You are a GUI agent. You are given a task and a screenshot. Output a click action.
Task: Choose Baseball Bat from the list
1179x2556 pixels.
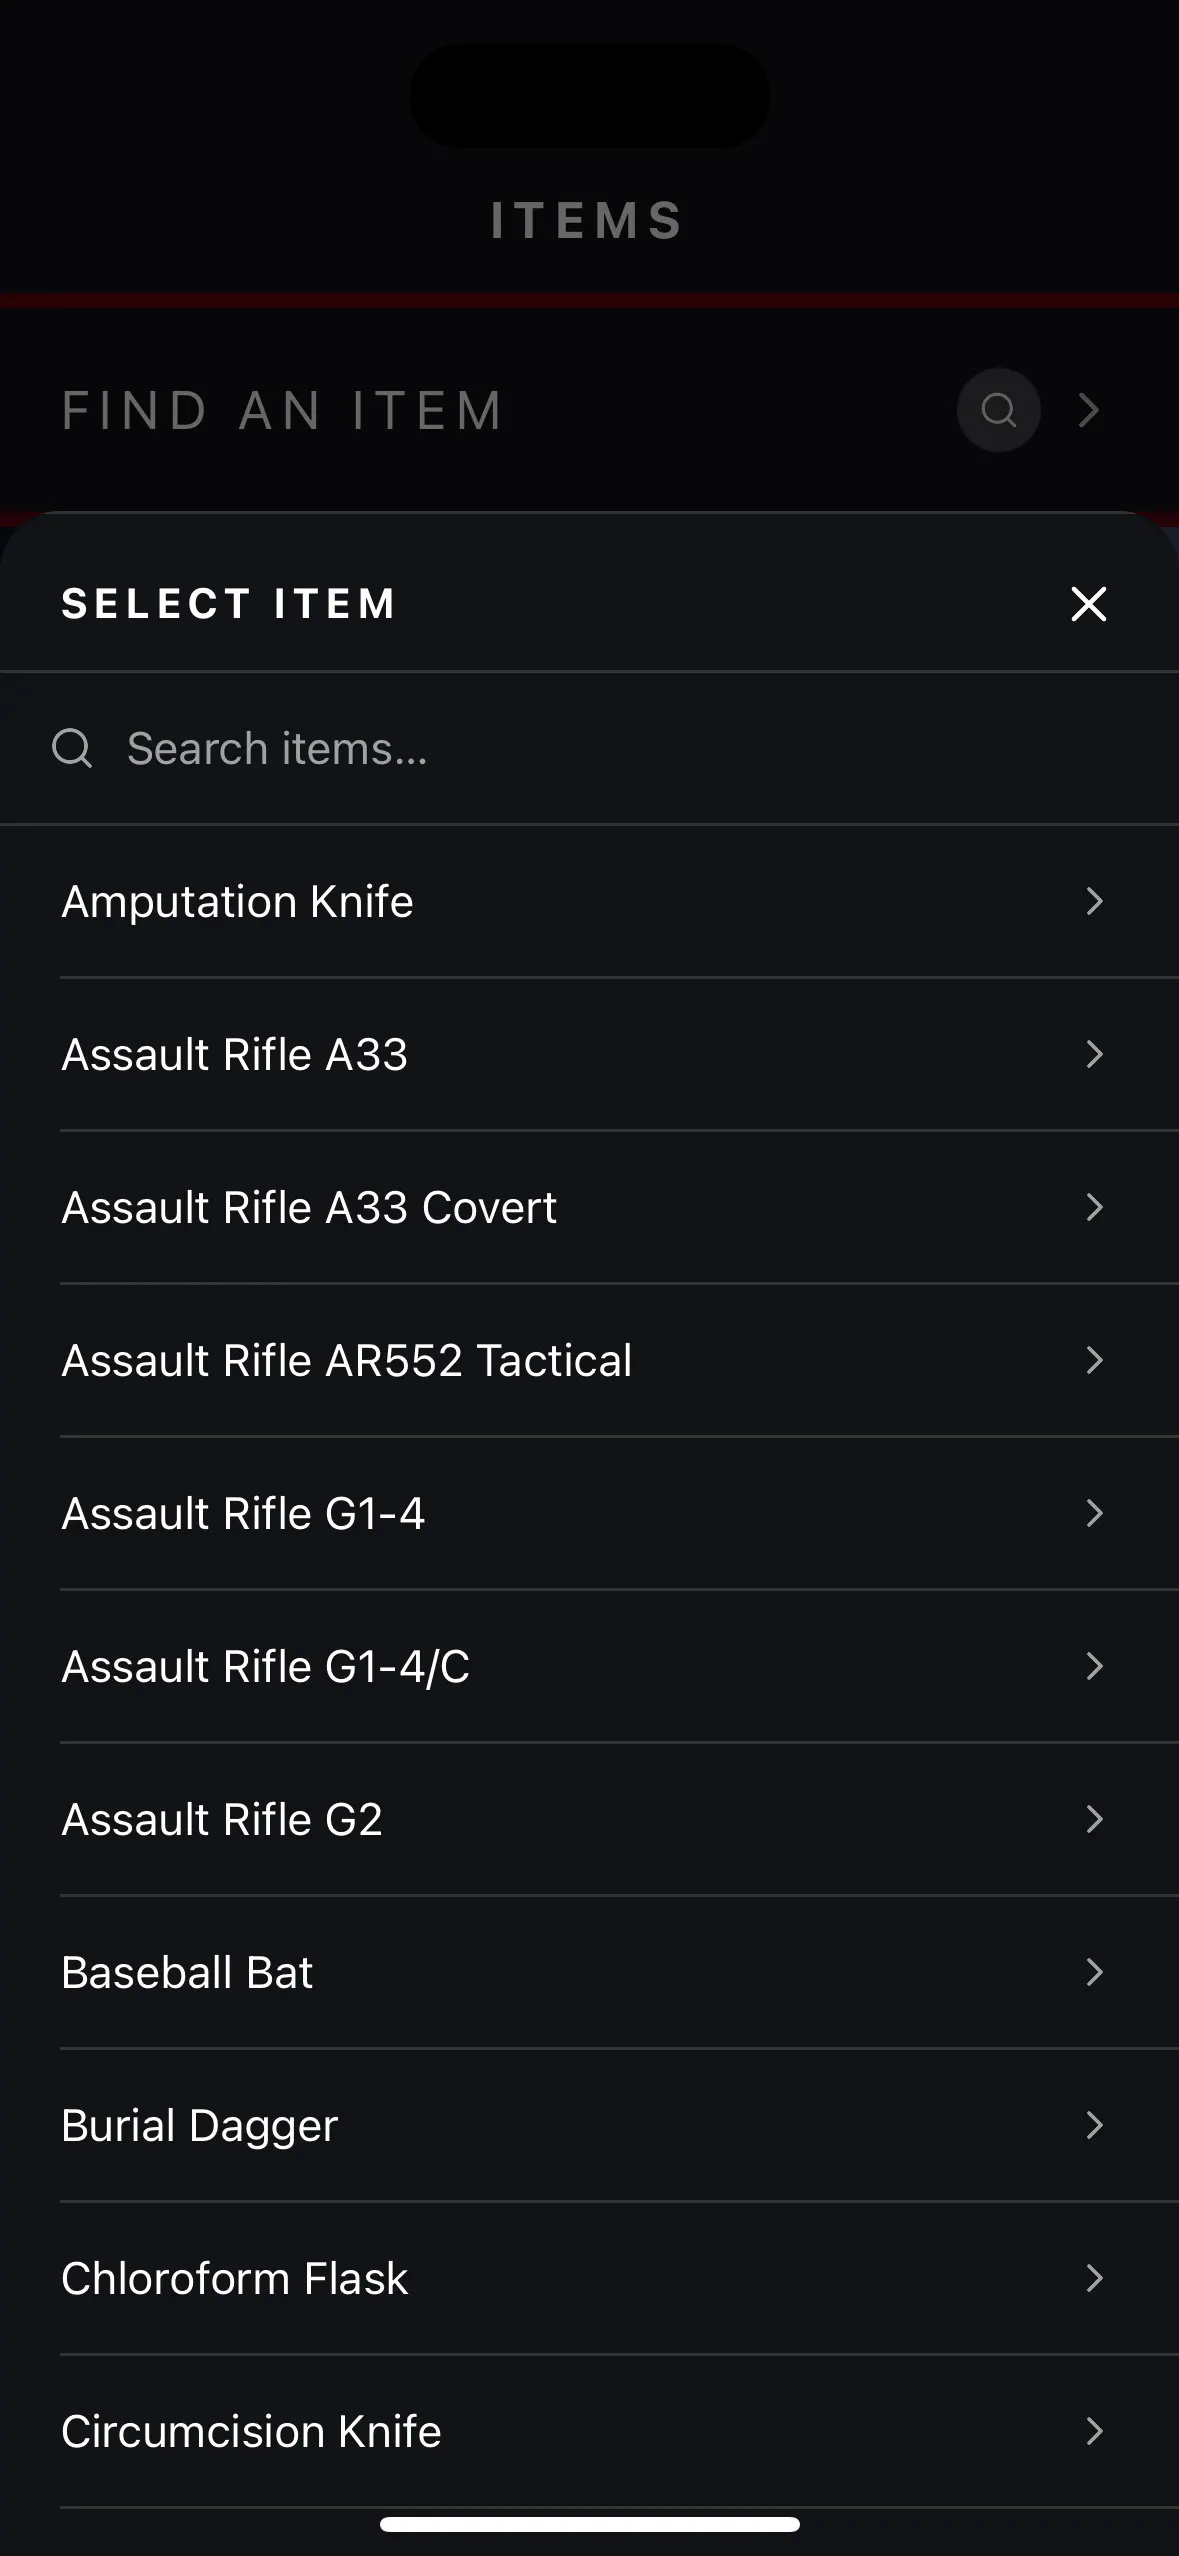tap(589, 1972)
